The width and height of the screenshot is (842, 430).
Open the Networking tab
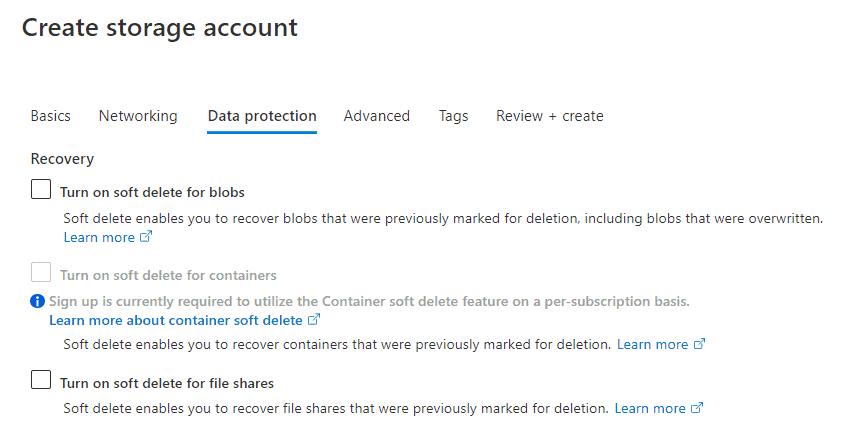tap(138, 116)
